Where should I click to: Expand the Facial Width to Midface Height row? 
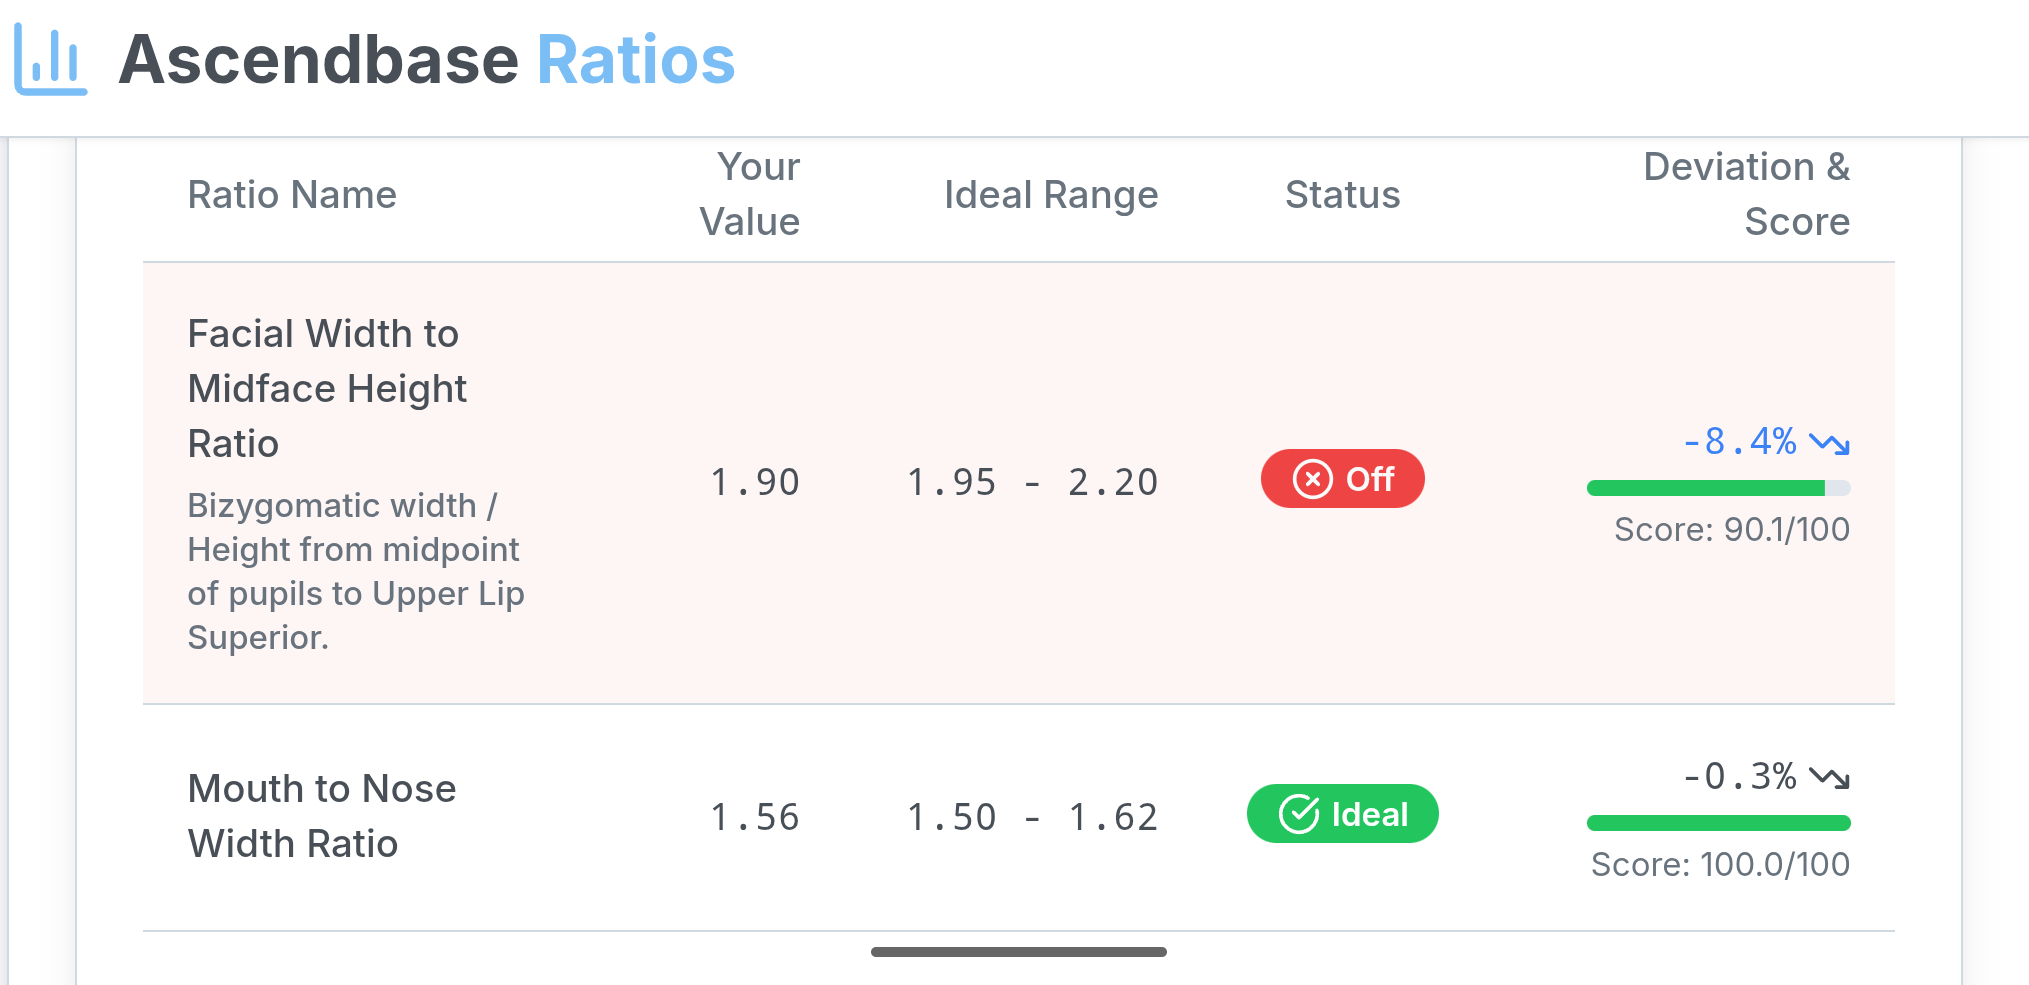point(326,388)
